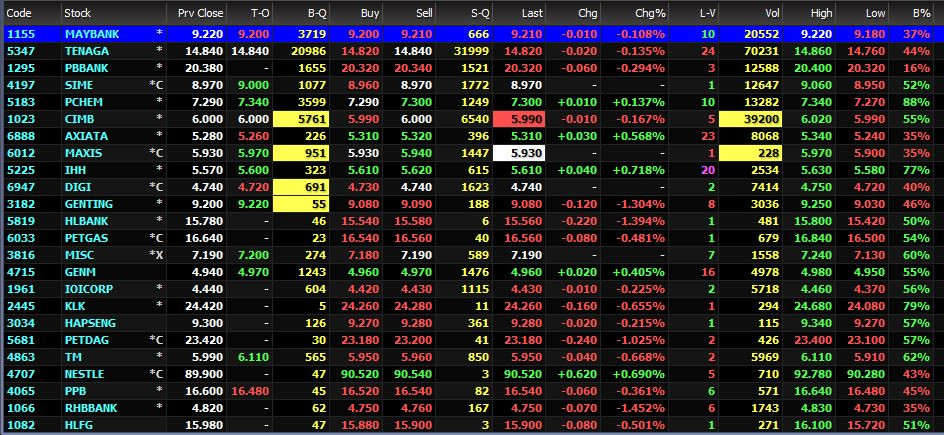Click the KLK stock name
Image resolution: width=944 pixels, height=435 pixels.
click(75, 306)
